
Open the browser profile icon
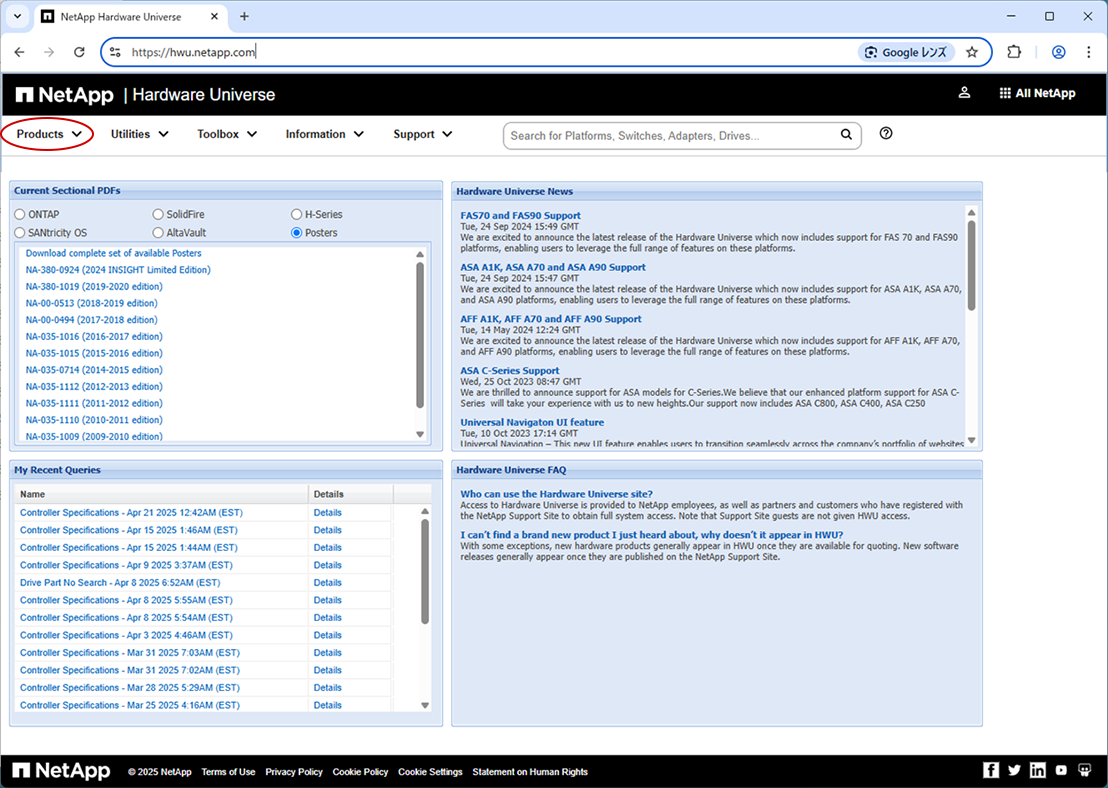pos(1059,52)
